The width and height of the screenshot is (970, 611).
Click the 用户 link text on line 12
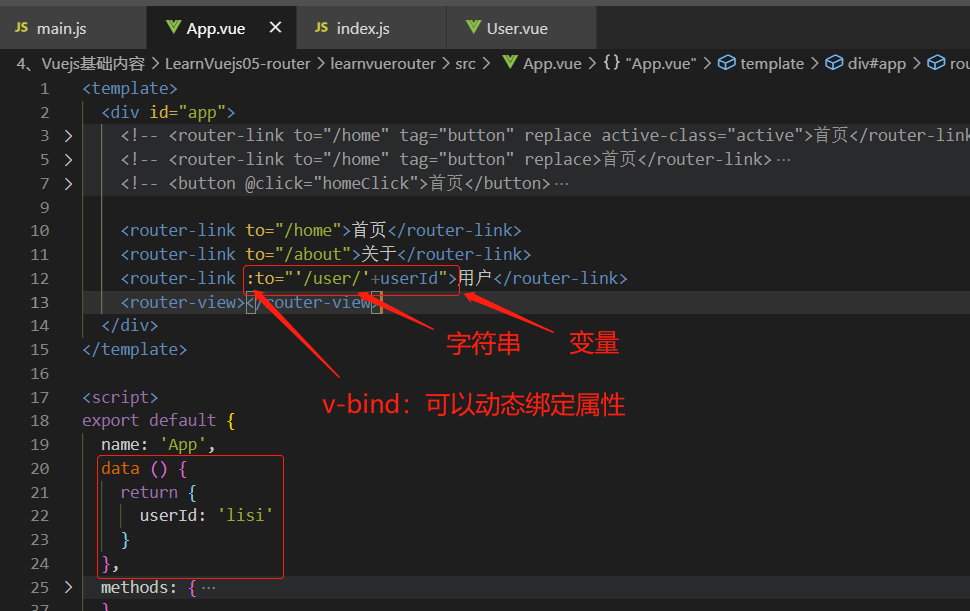pyautogui.click(x=474, y=278)
